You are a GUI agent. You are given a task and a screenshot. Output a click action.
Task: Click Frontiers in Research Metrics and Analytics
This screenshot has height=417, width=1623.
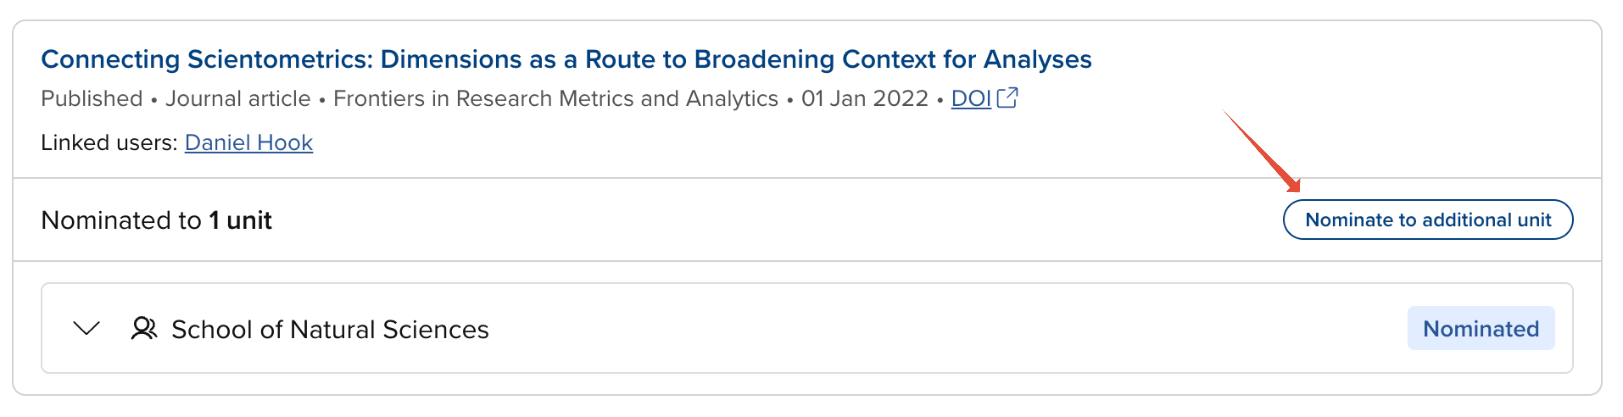pyautogui.click(x=555, y=99)
